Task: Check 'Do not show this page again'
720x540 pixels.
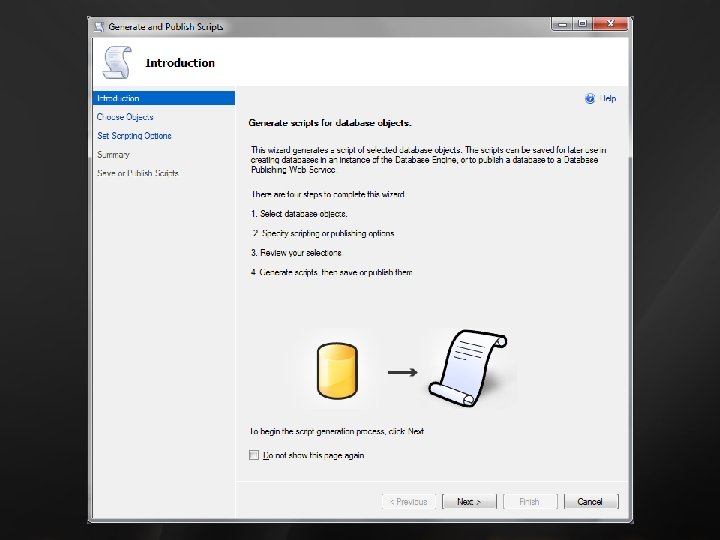Action: (254, 455)
